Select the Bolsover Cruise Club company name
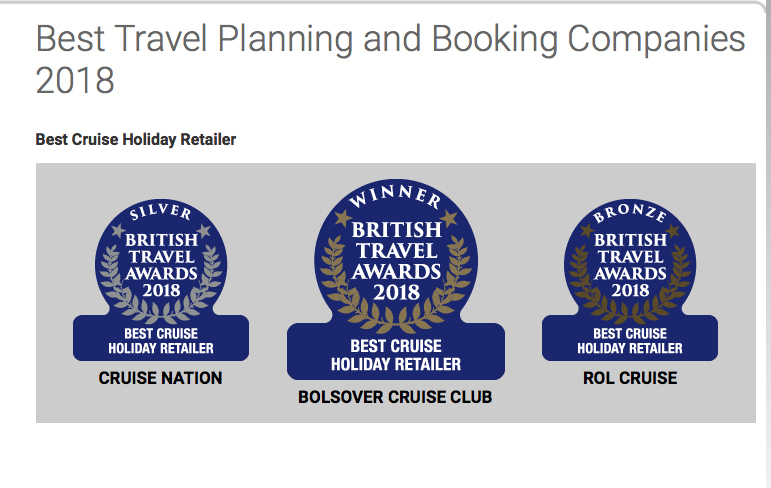Image resolution: width=771 pixels, height=488 pixels. pos(395,398)
